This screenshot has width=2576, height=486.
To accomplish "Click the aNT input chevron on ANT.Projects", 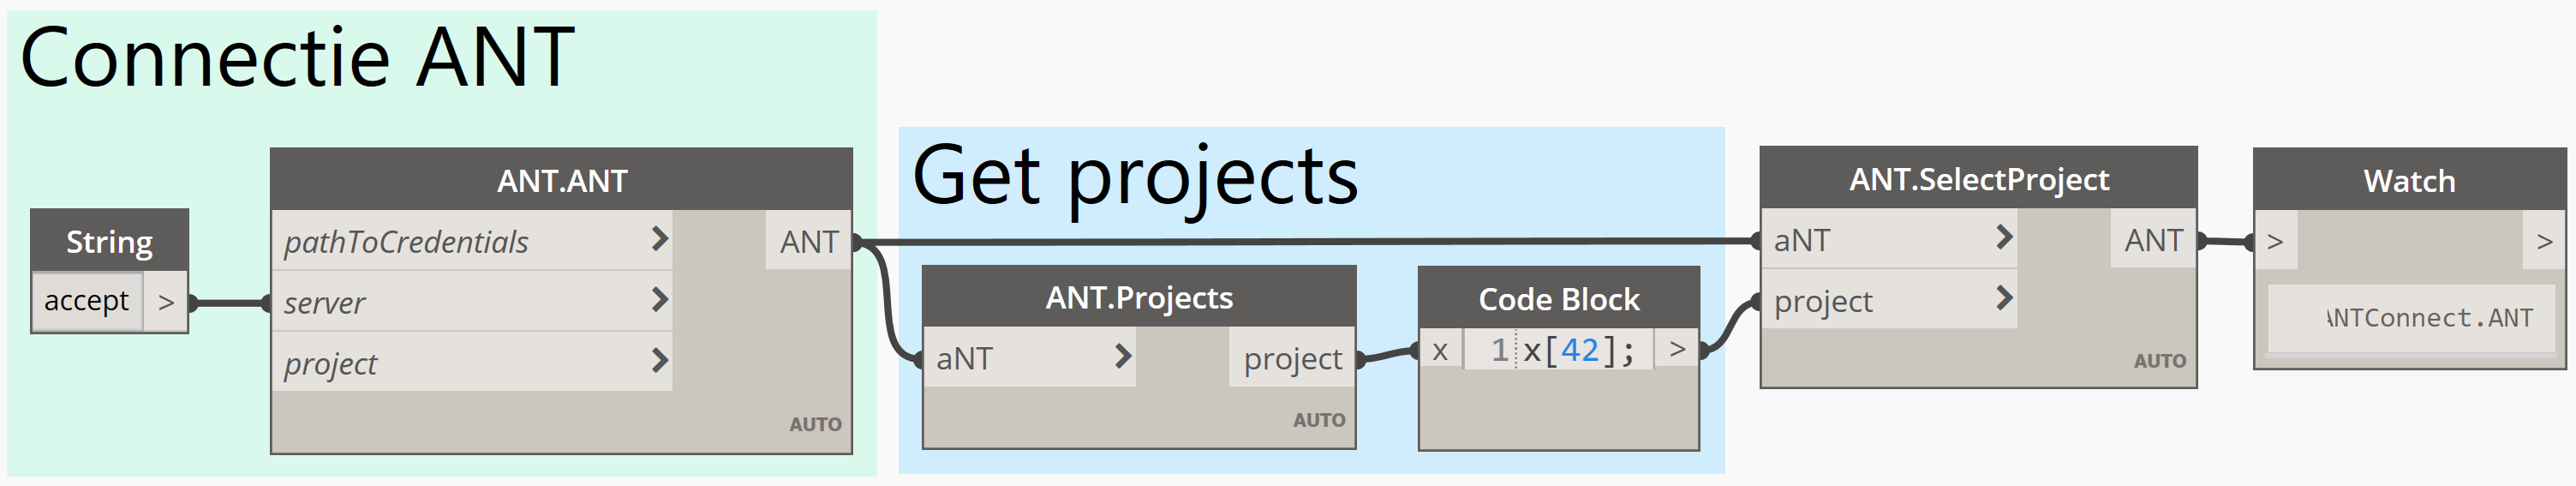I will (x=1123, y=356).
